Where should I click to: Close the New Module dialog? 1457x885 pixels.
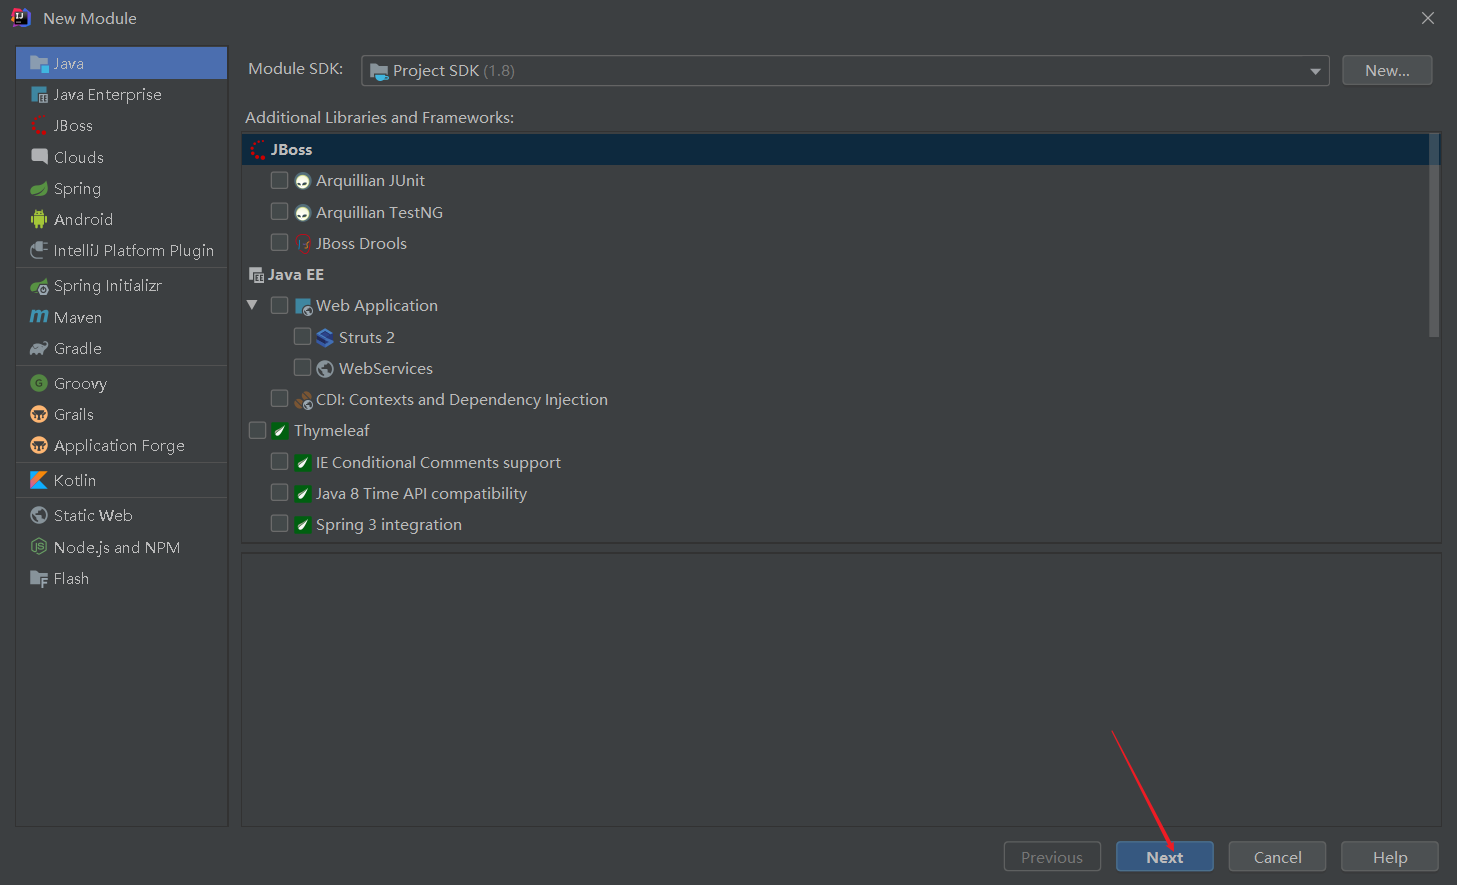pos(1428,18)
